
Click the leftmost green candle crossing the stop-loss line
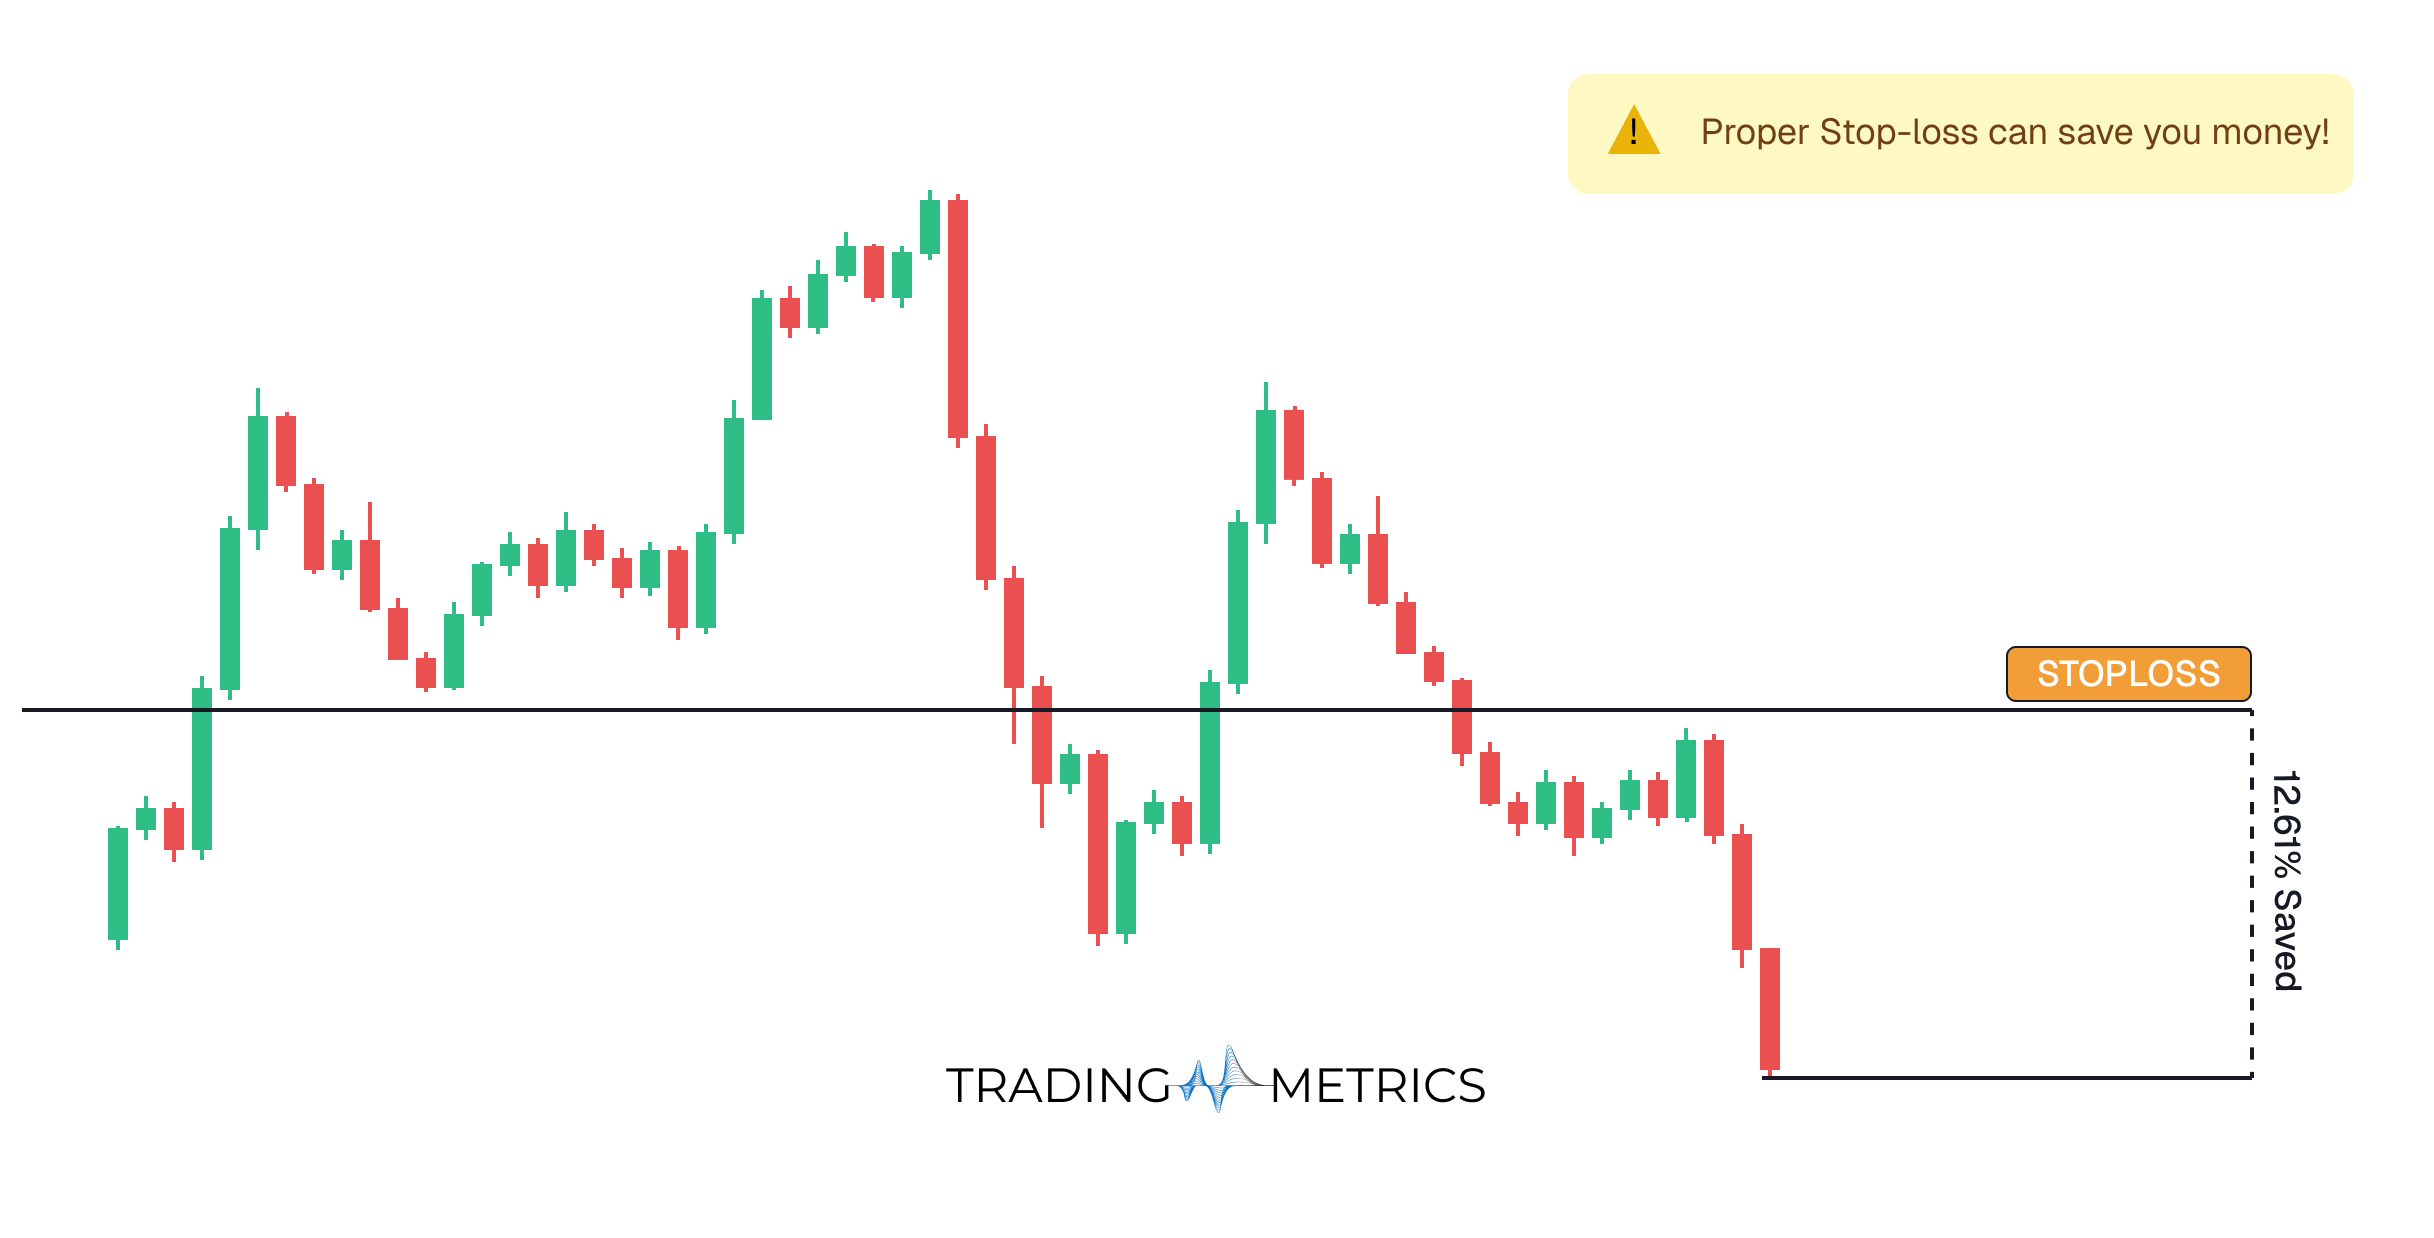coord(202,768)
